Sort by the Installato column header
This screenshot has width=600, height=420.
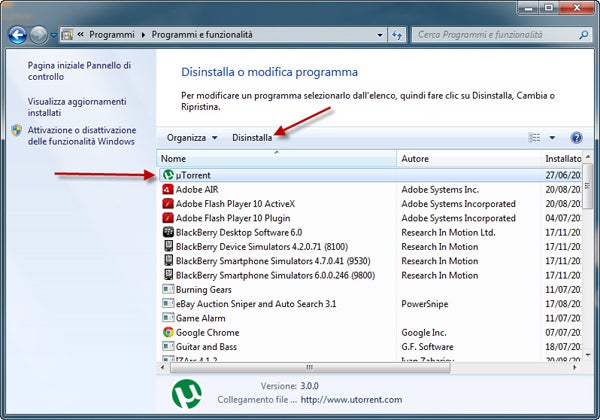point(562,159)
